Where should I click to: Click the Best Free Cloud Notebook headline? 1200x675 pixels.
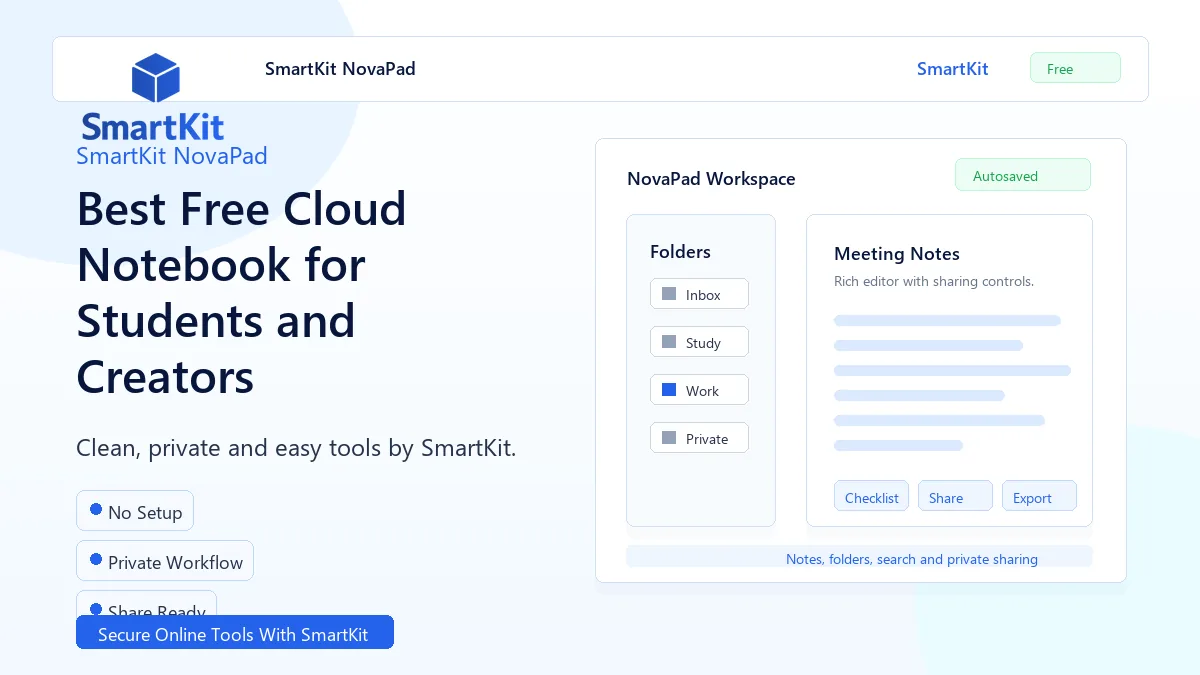pos(241,292)
